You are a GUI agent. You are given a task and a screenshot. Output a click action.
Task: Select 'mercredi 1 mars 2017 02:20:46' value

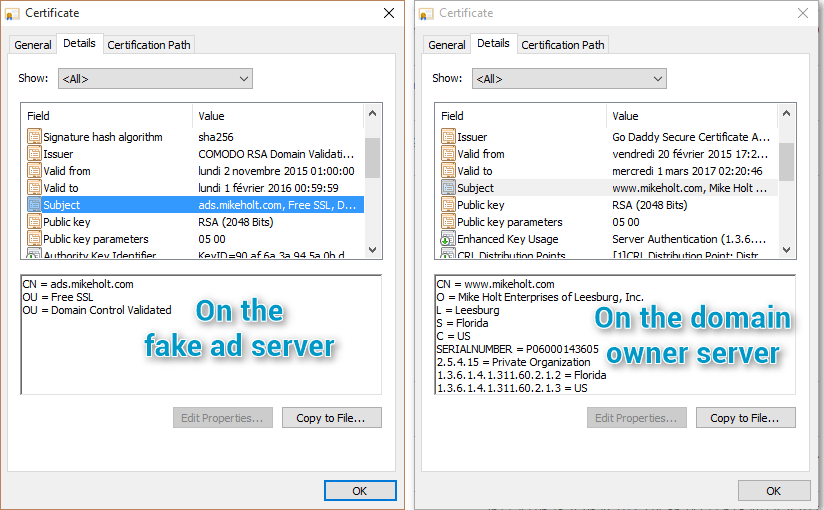point(687,171)
